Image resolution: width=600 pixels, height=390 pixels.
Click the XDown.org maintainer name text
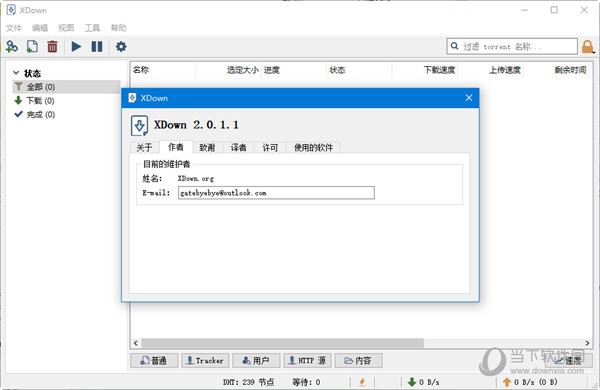196,178
